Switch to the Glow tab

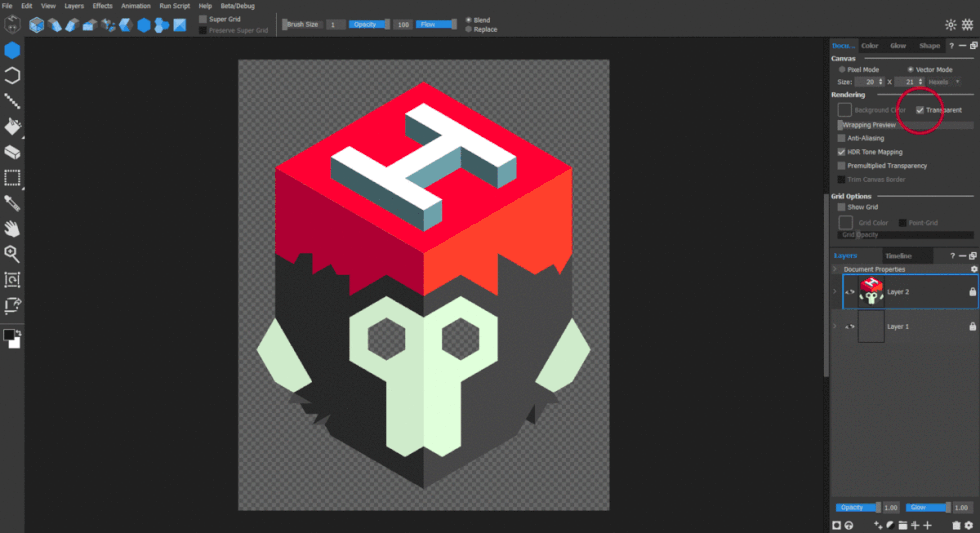[x=898, y=46]
